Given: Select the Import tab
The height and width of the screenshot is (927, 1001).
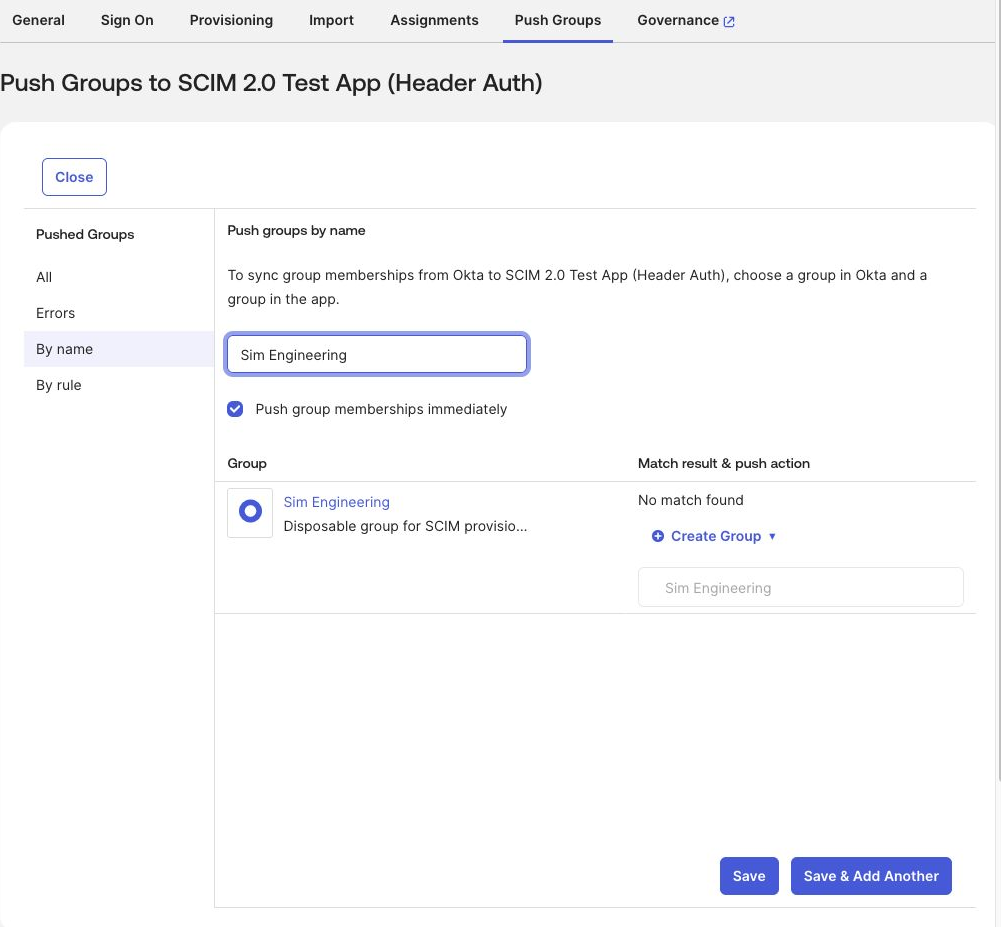Looking at the screenshot, I should tap(331, 20).
